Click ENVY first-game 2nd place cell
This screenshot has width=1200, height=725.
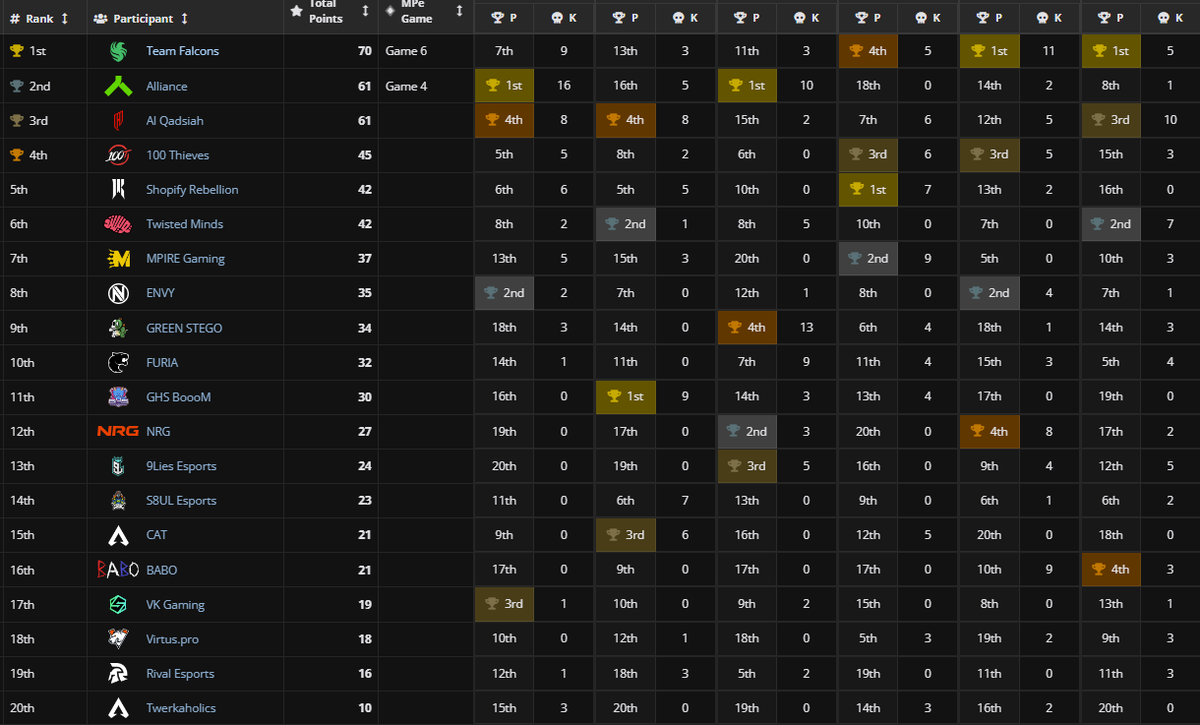coord(504,293)
